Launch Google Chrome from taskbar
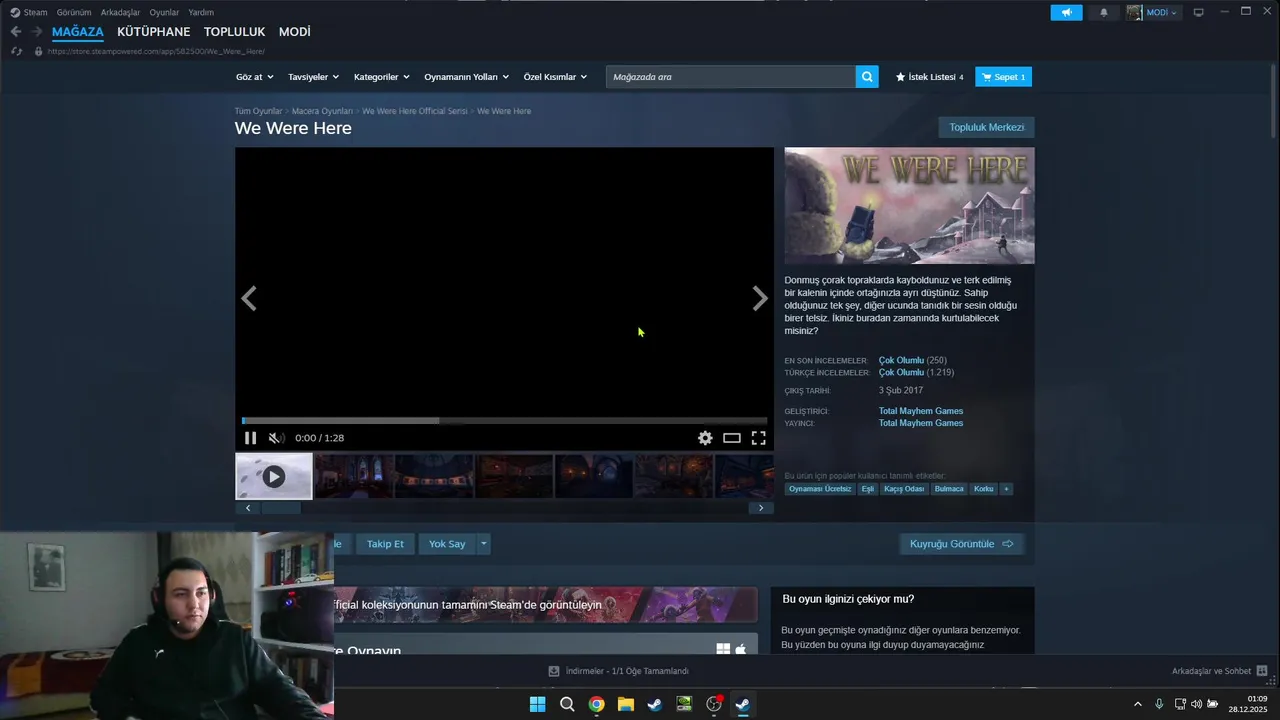The width and height of the screenshot is (1280, 720). 596,704
